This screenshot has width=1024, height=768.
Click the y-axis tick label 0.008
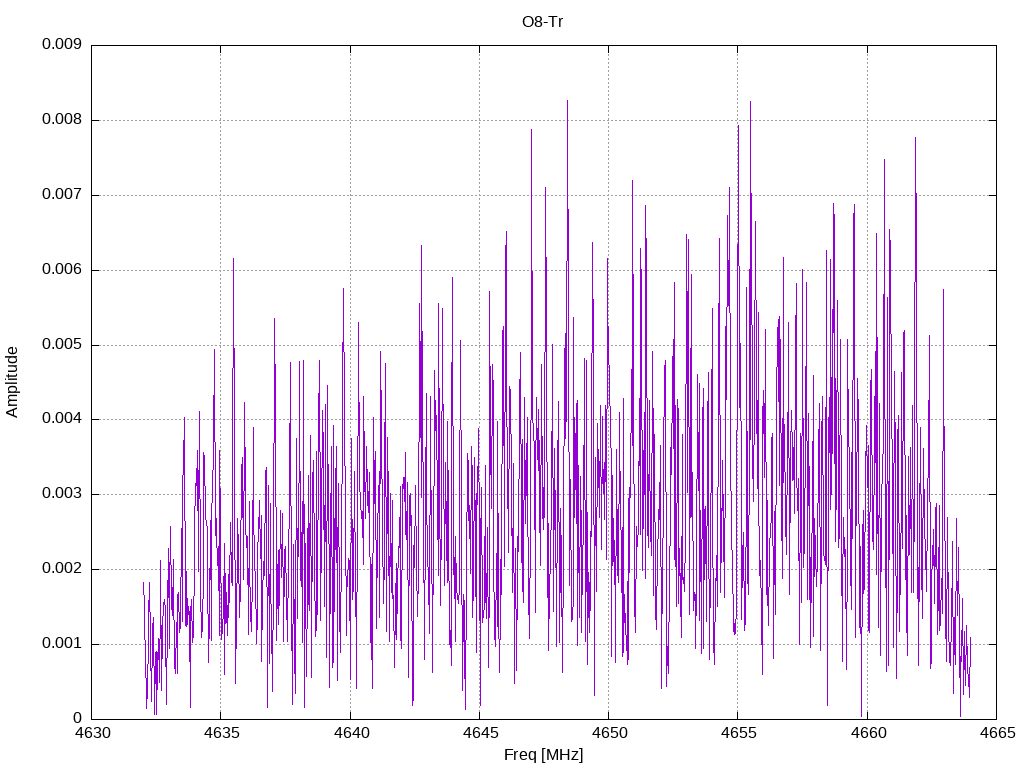click(x=62, y=119)
